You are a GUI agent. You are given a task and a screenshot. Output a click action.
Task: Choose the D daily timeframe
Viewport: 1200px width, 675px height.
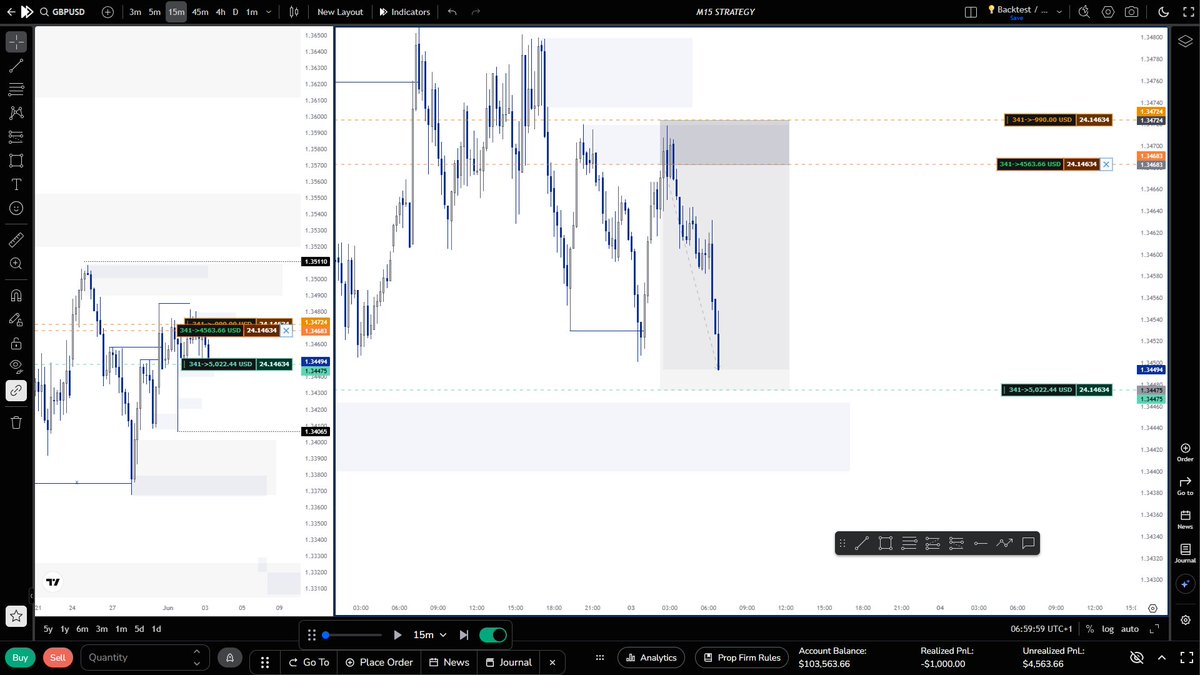coord(236,12)
